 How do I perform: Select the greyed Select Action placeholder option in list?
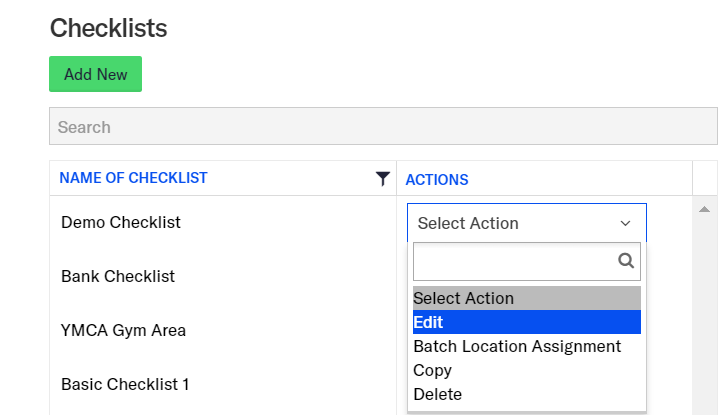pos(463,298)
